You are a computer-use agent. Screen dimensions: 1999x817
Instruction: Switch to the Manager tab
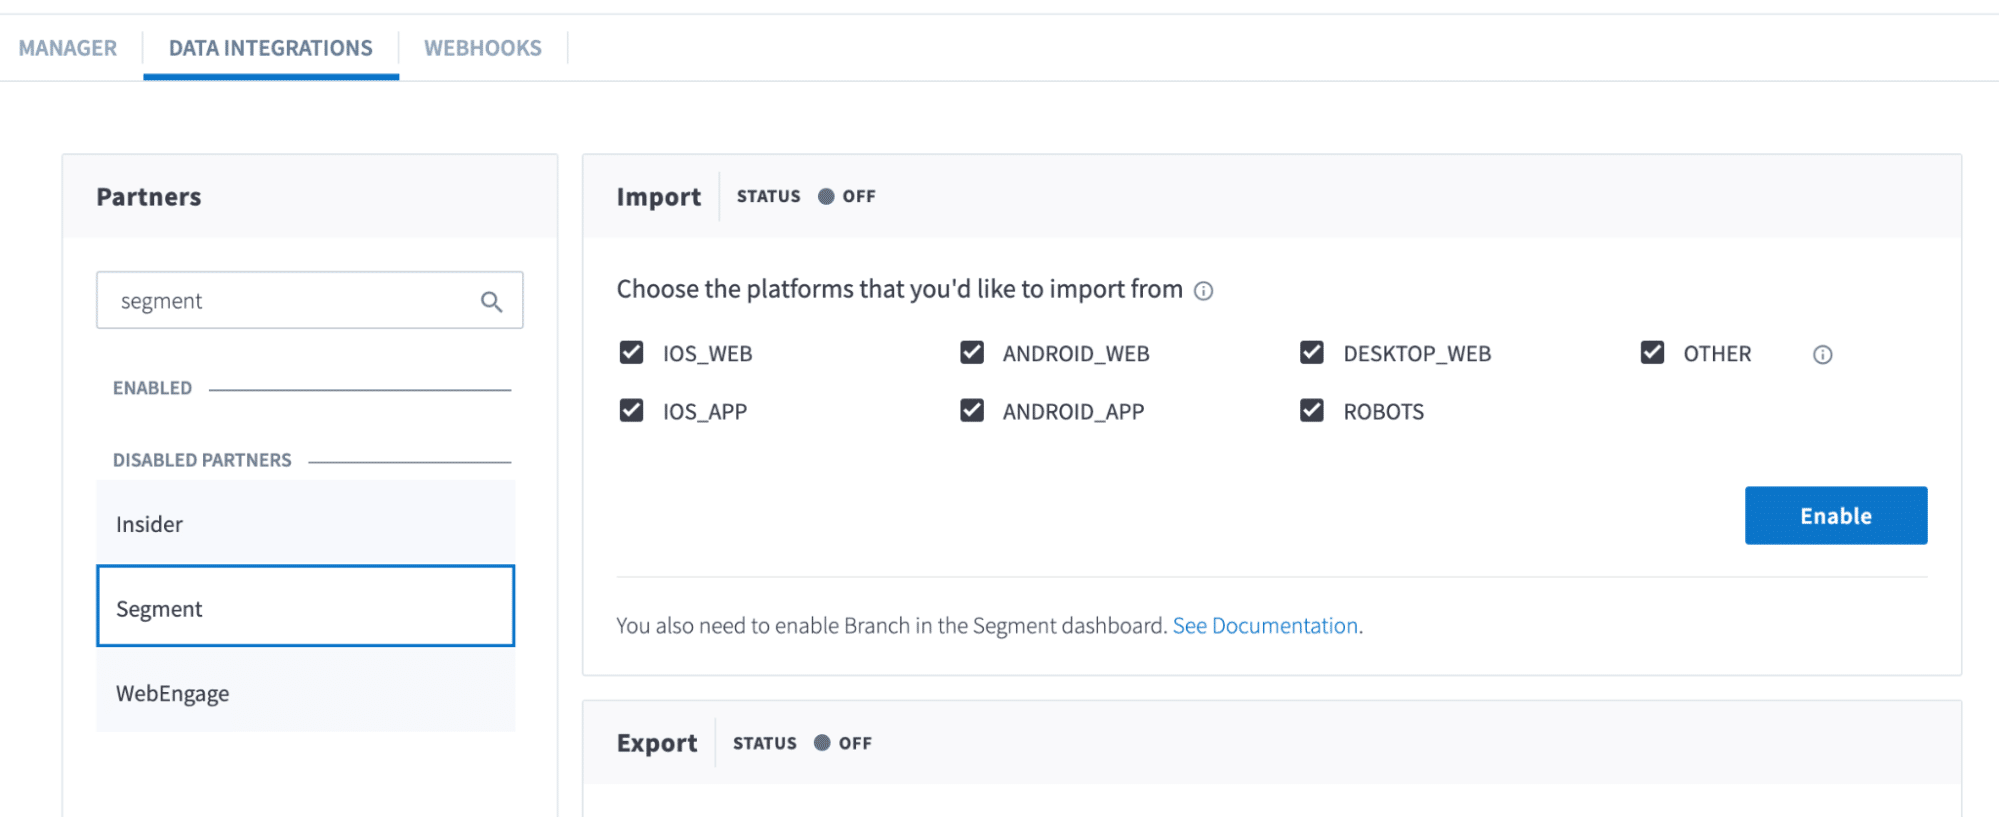(x=68, y=48)
